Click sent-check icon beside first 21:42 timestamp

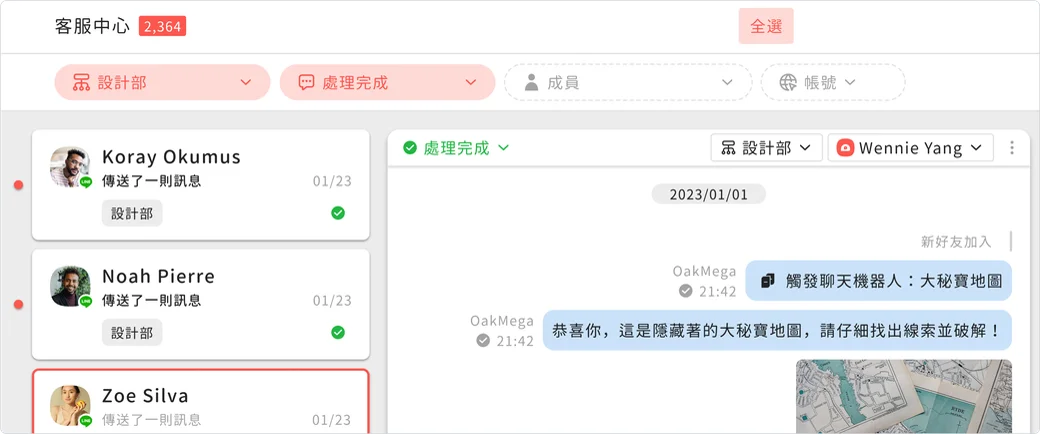[686, 291]
